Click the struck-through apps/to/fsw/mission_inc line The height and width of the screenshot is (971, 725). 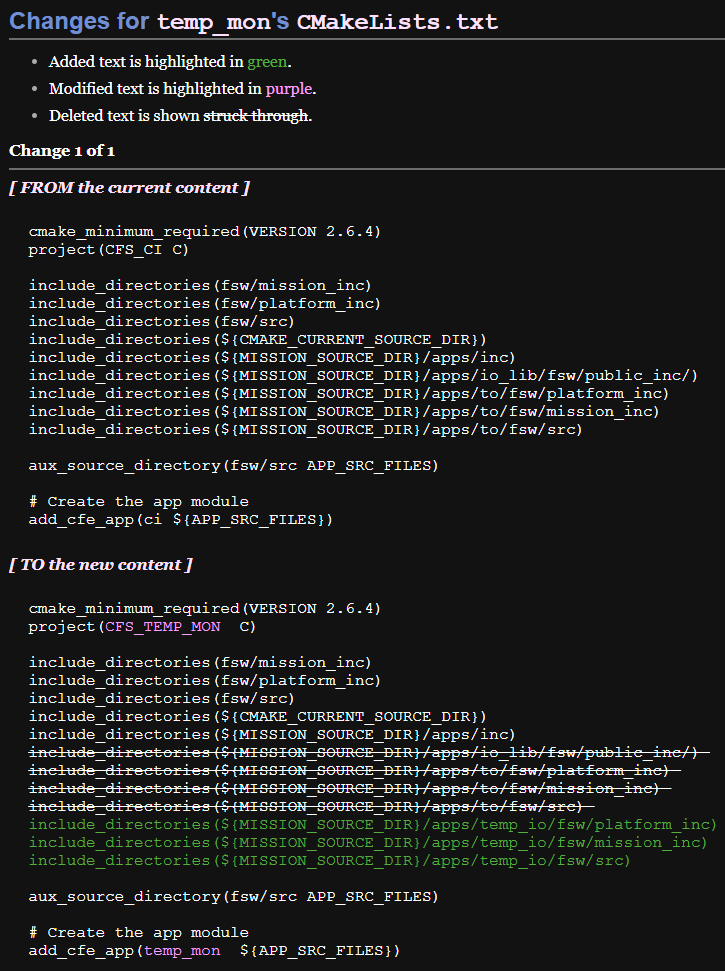coord(349,789)
